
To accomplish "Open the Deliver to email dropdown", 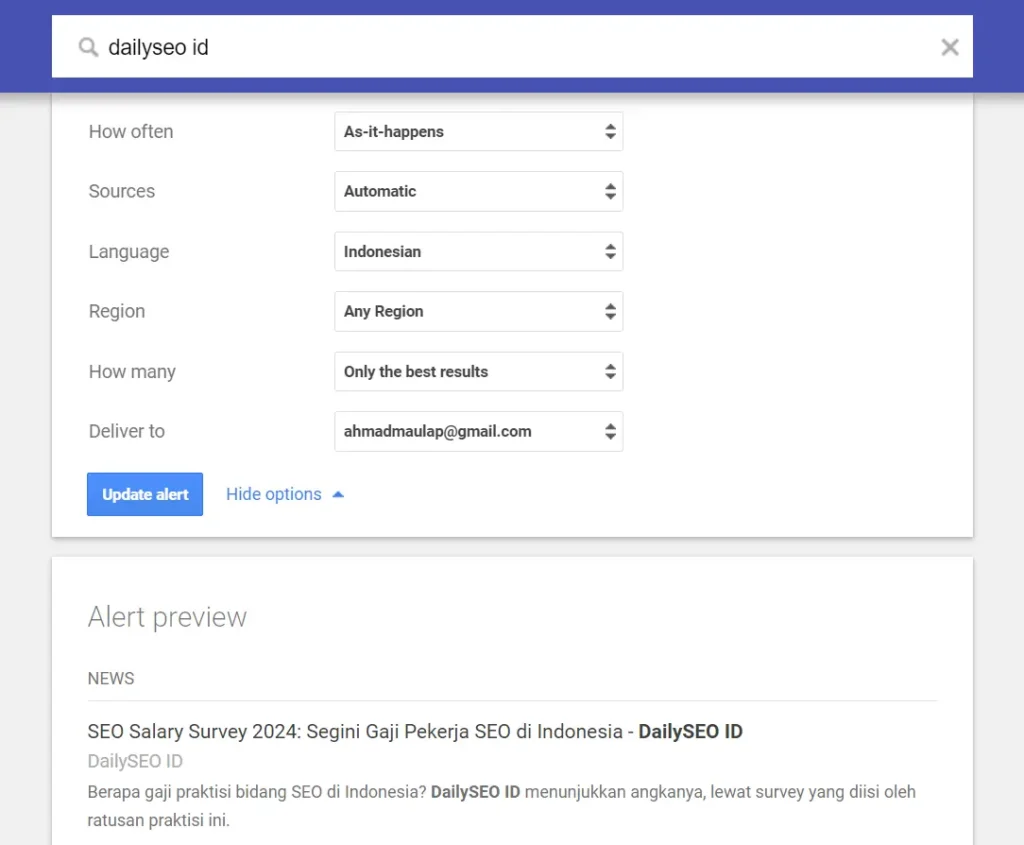I will [479, 431].
